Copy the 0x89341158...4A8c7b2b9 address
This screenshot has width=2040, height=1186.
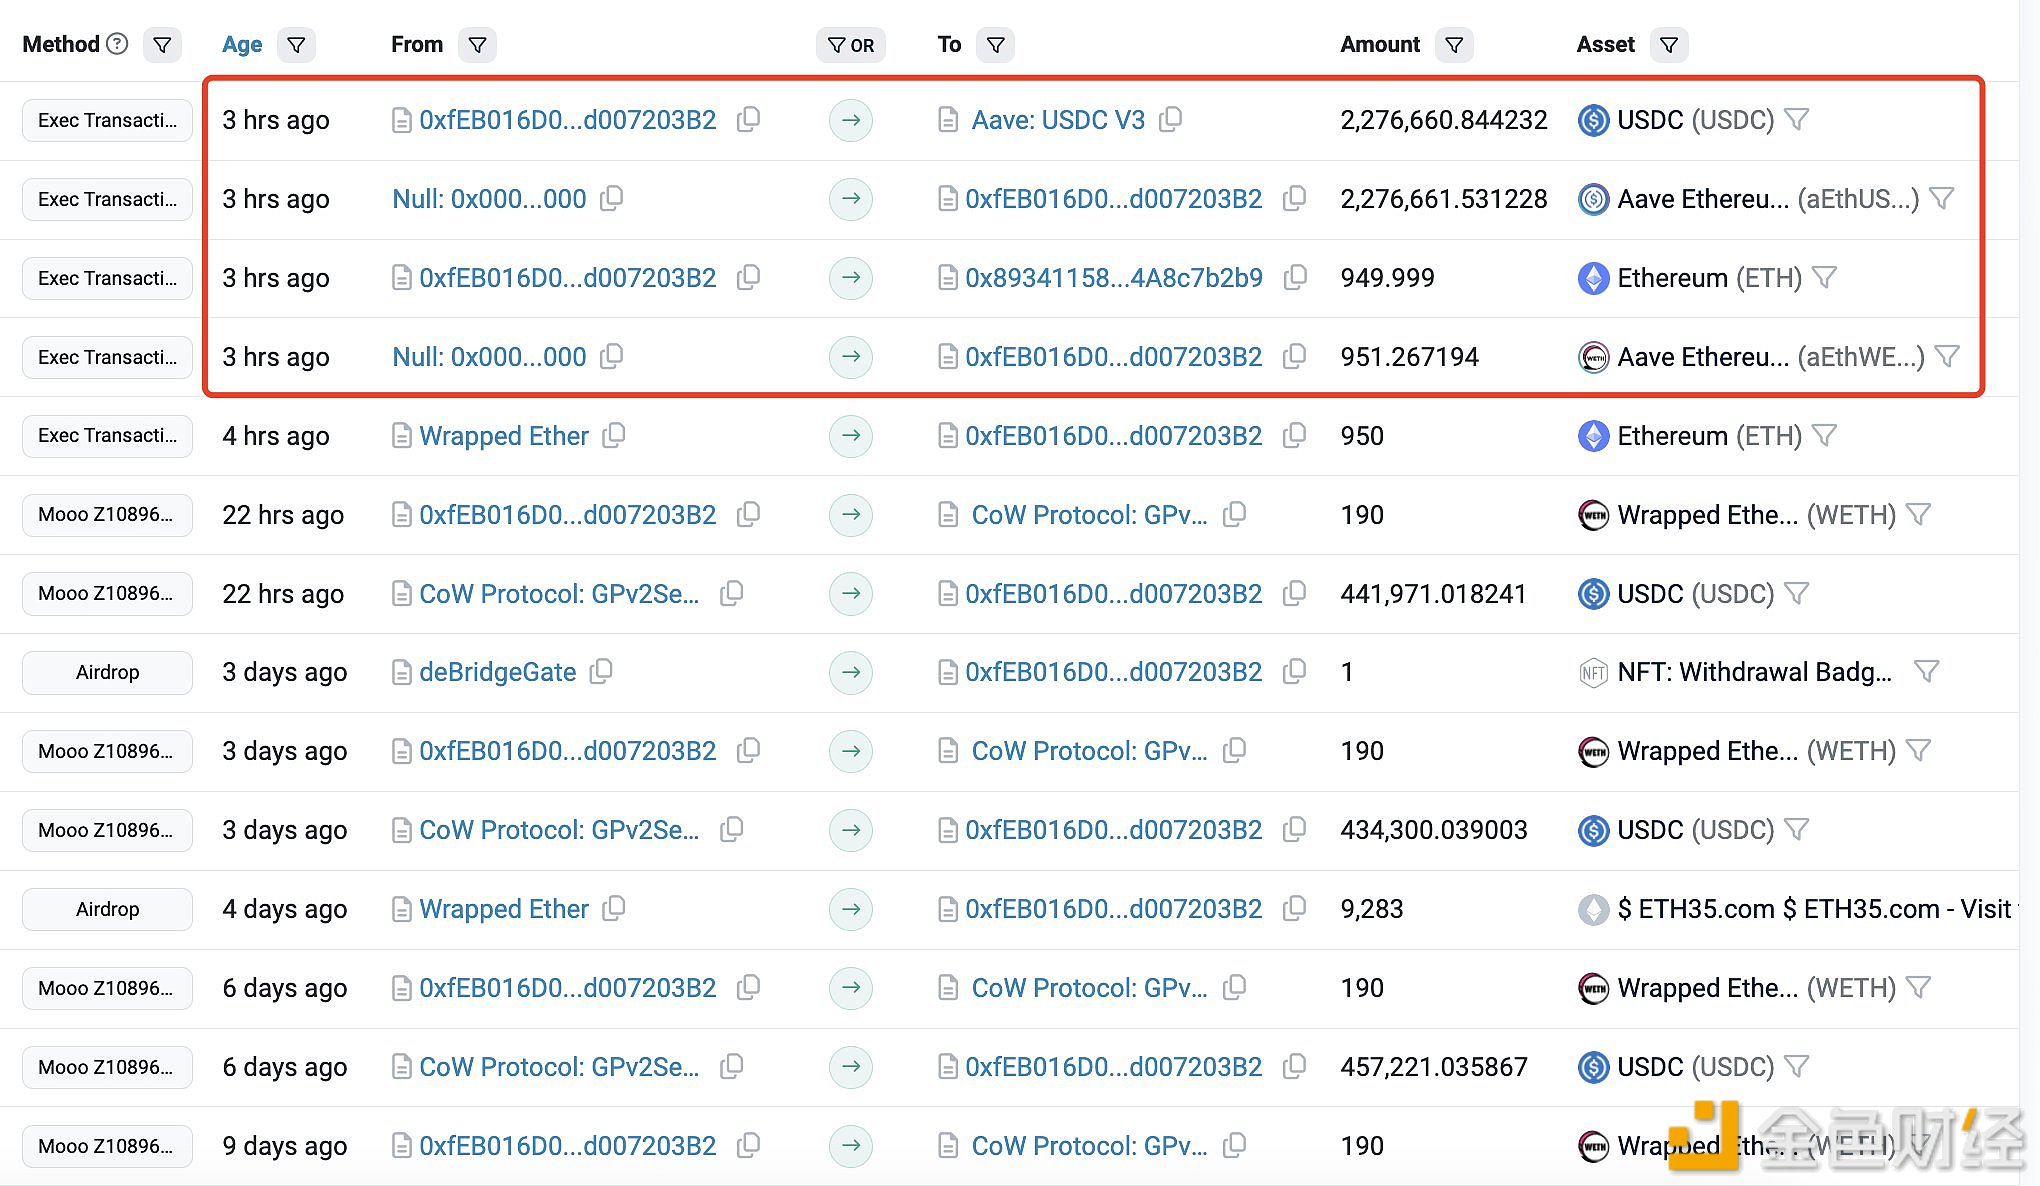click(x=1295, y=278)
